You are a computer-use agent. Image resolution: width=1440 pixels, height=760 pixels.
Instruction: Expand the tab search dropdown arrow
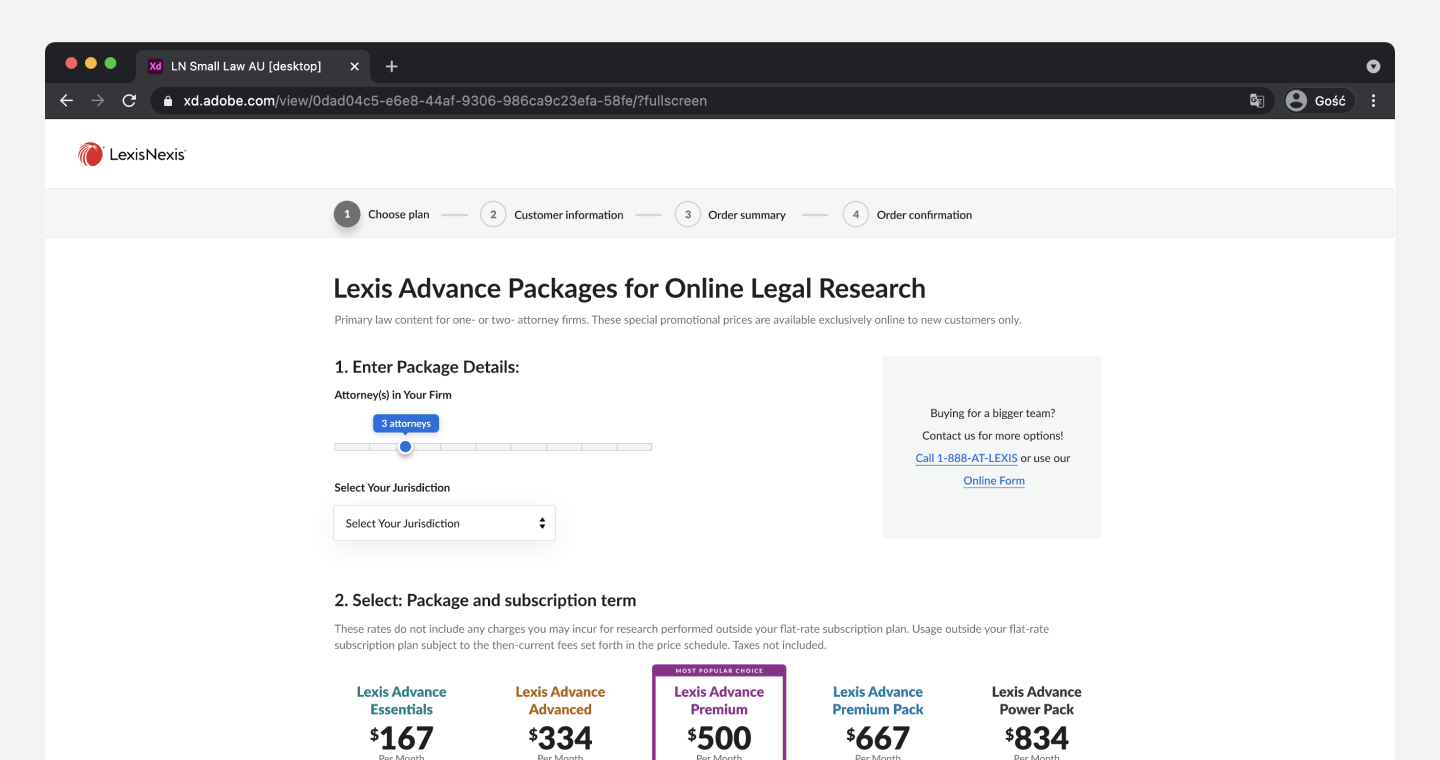point(1373,66)
